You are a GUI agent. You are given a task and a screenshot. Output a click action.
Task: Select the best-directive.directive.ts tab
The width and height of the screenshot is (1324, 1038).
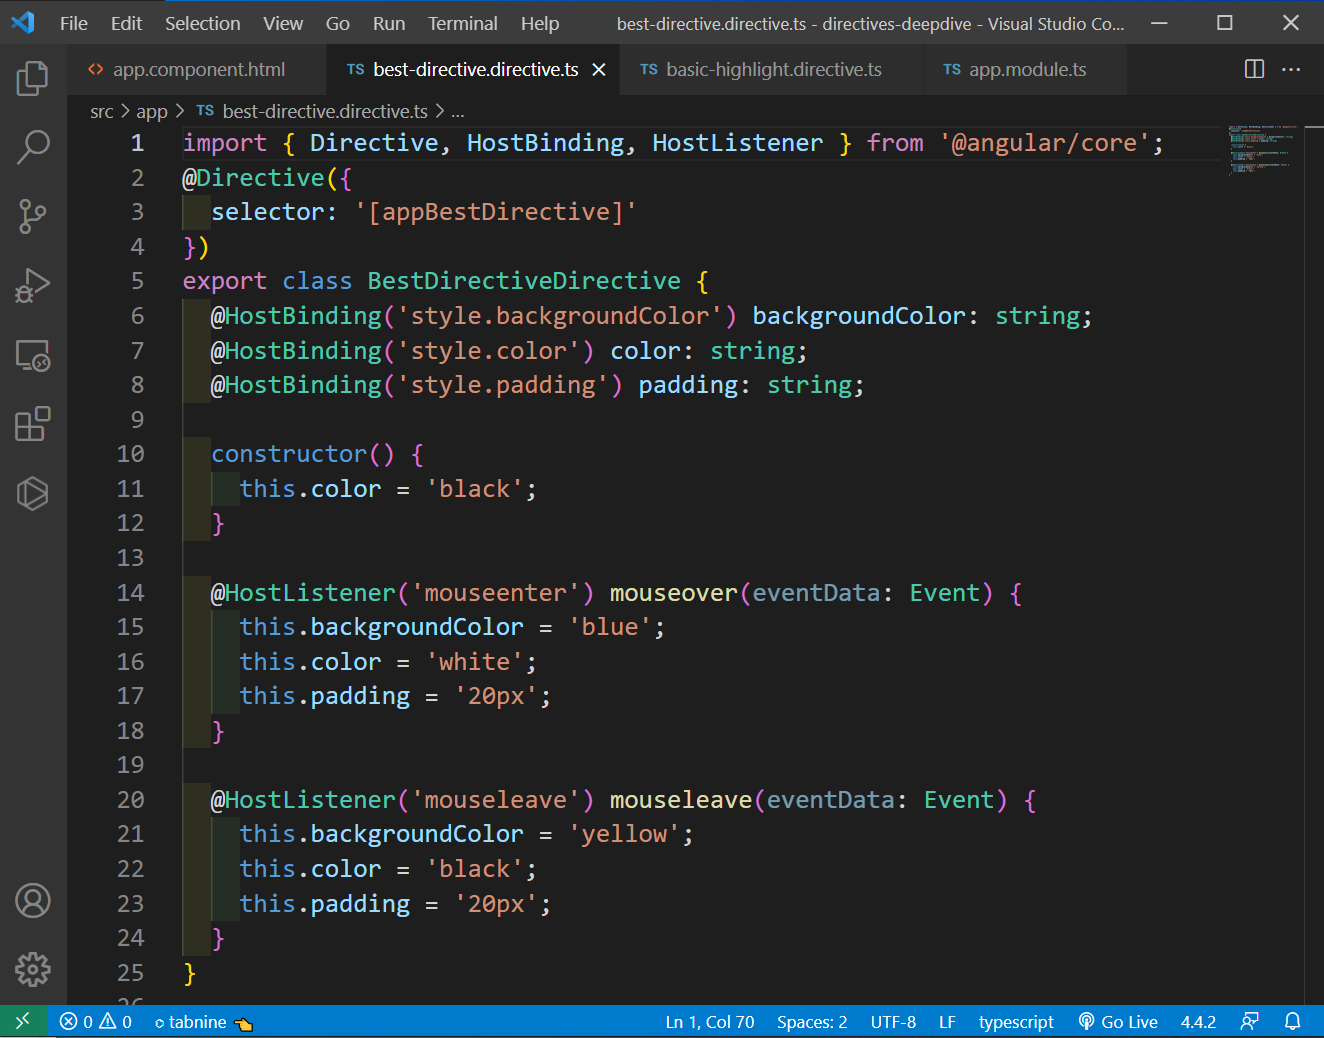474,69
